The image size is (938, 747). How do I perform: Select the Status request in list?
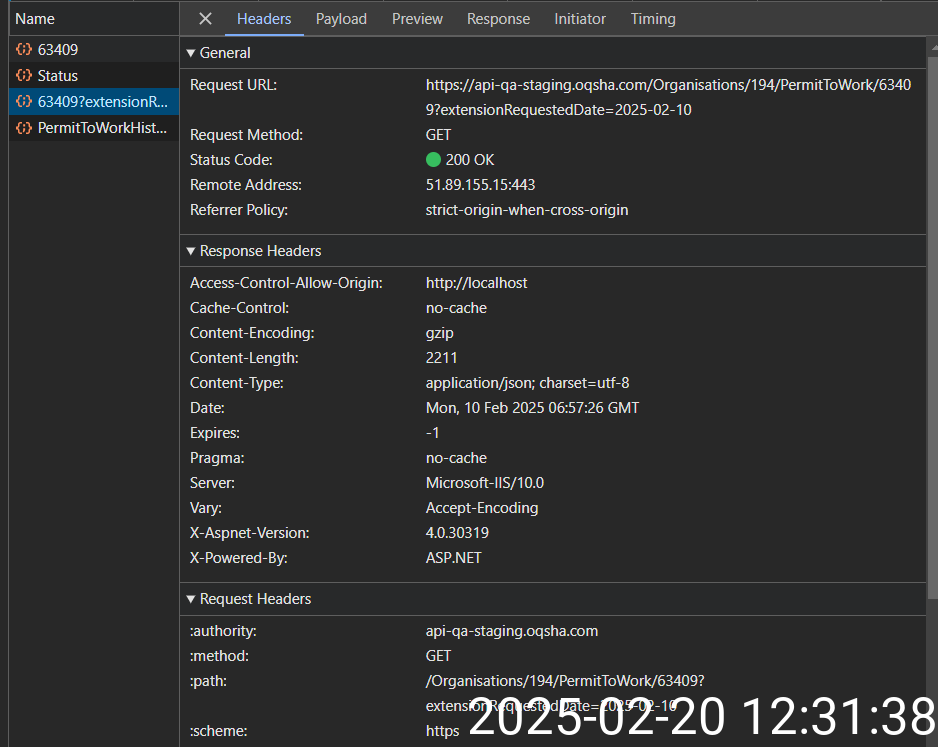[x=58, y=75]
